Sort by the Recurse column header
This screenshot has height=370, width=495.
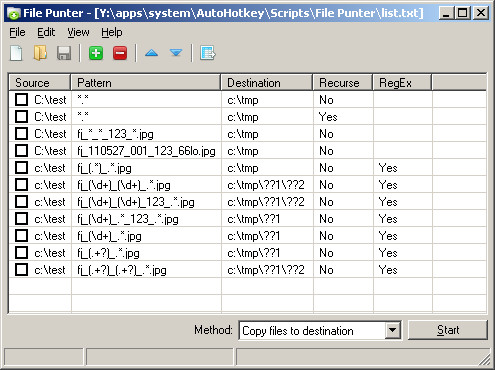coord(343,83)
